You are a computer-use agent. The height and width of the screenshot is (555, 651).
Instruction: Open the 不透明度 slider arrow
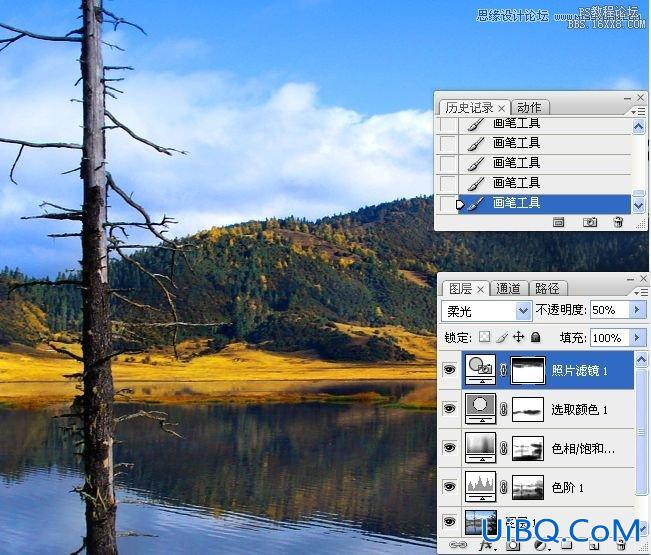pyautogui.click(x=637, y=310)
